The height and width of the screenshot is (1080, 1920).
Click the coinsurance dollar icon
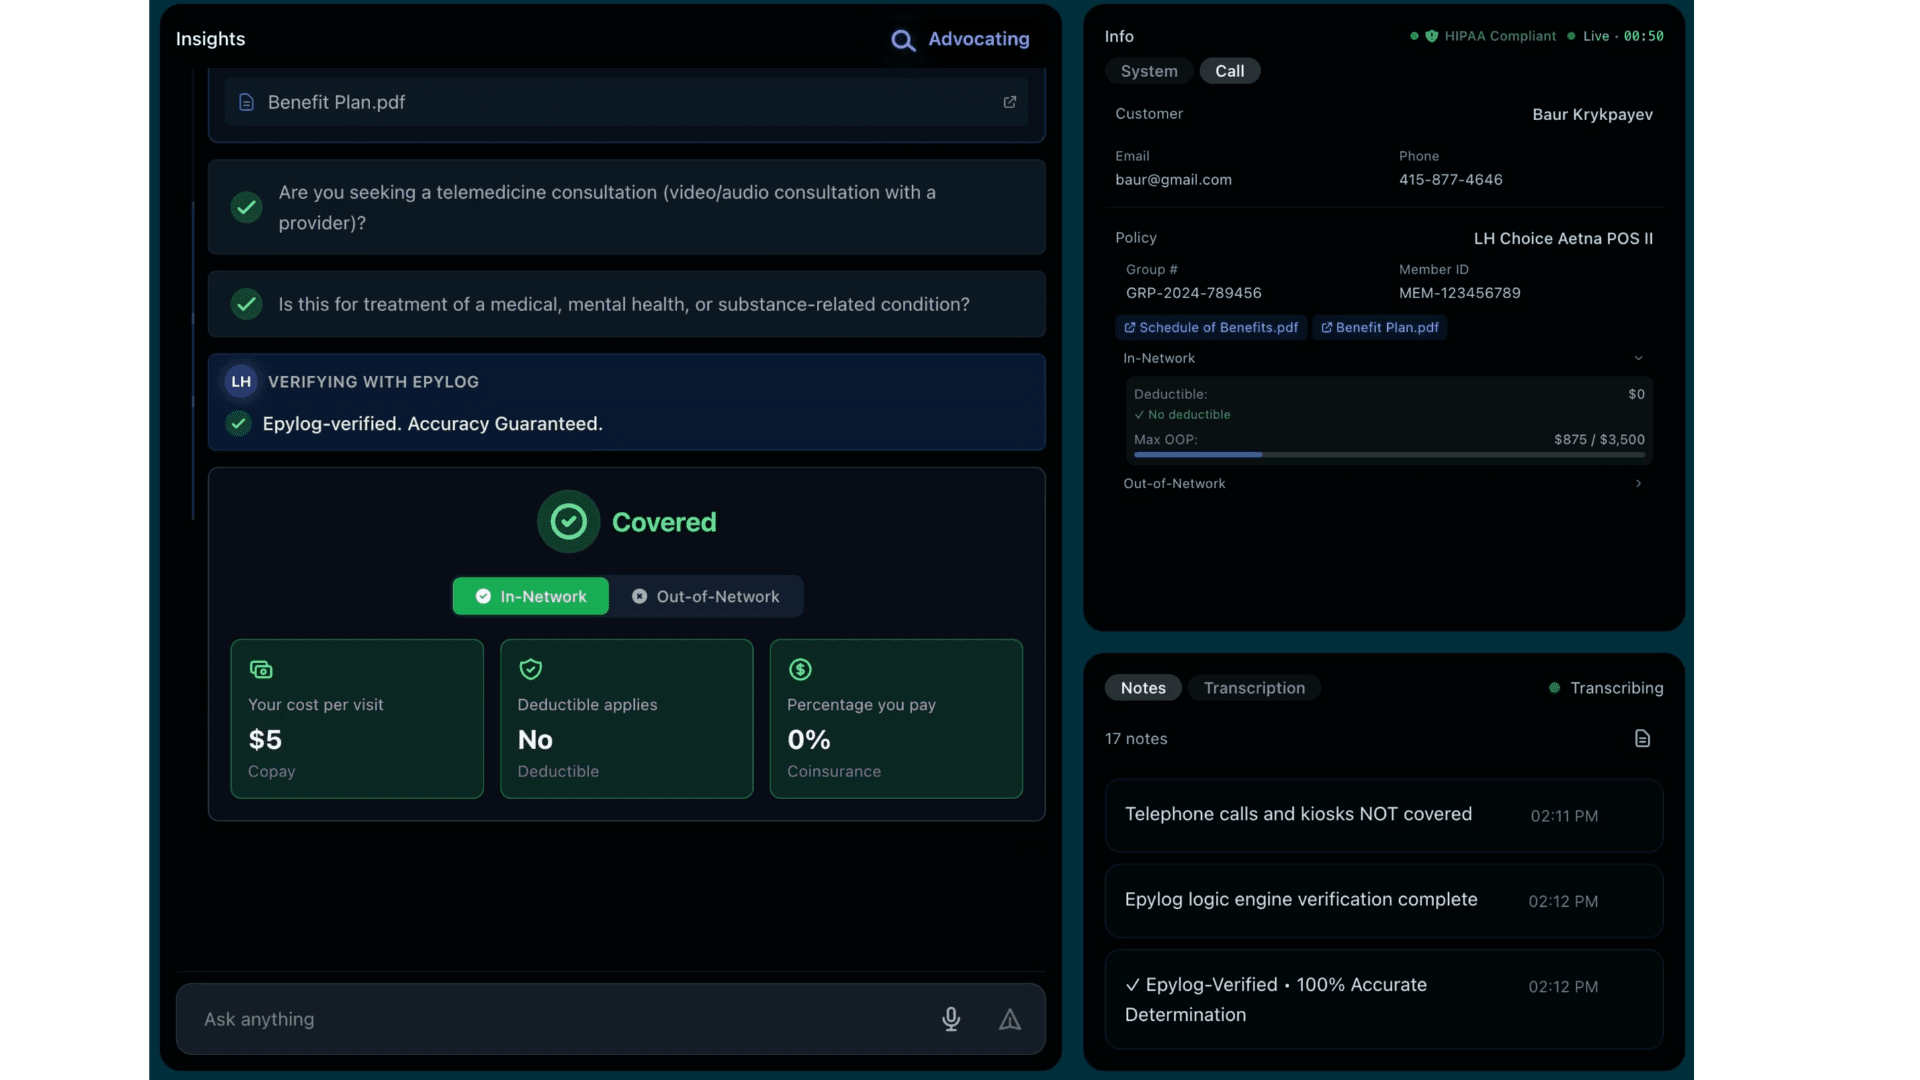(x=800, y=669)
